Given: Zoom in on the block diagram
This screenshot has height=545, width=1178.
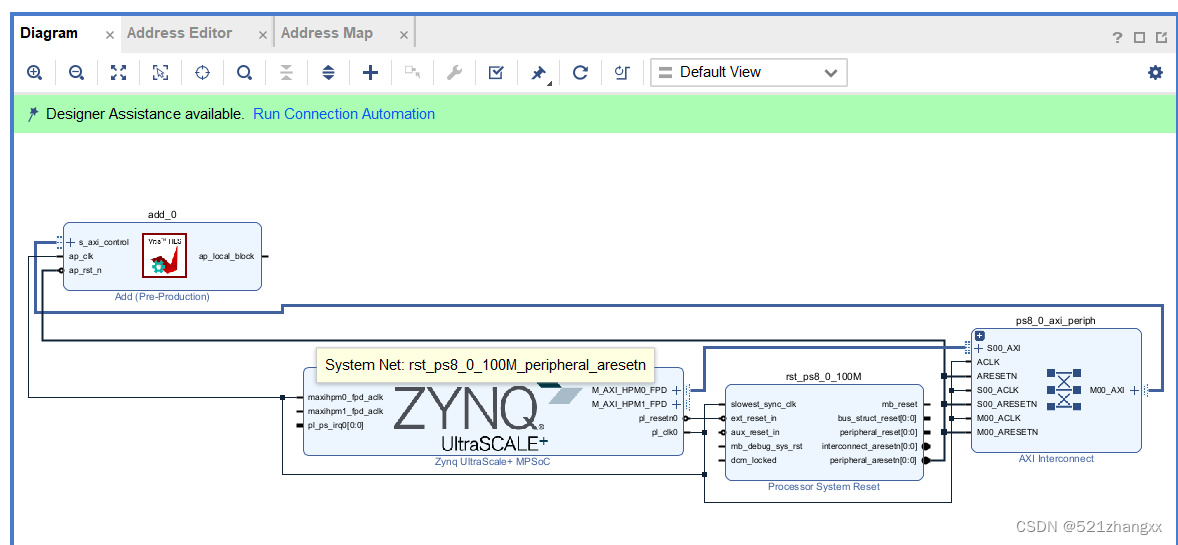Looking at the screenshot, I should click(x=34, y=73).
